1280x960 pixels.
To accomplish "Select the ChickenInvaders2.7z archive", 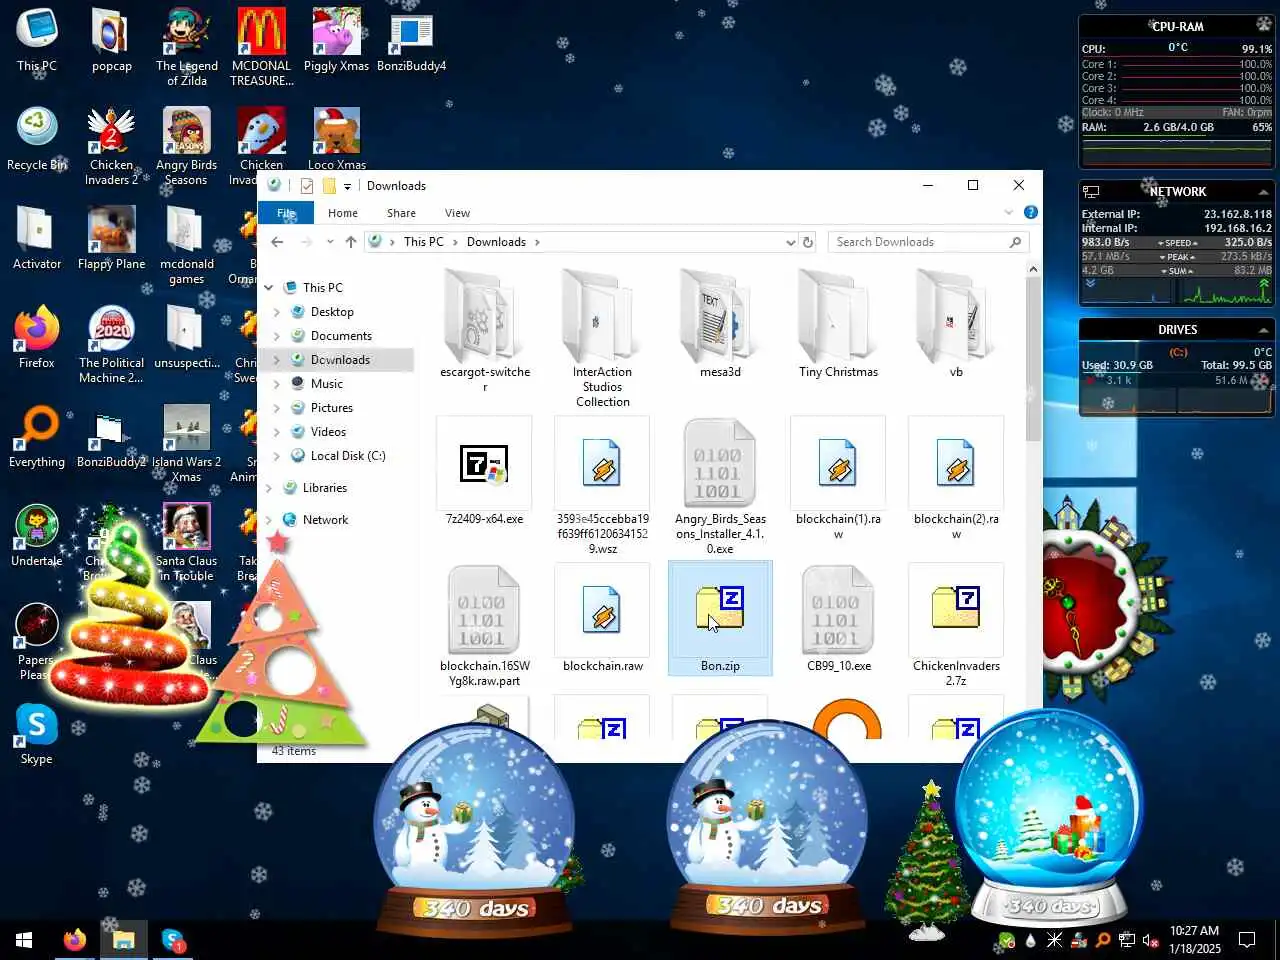I will [x=956, y=625].
